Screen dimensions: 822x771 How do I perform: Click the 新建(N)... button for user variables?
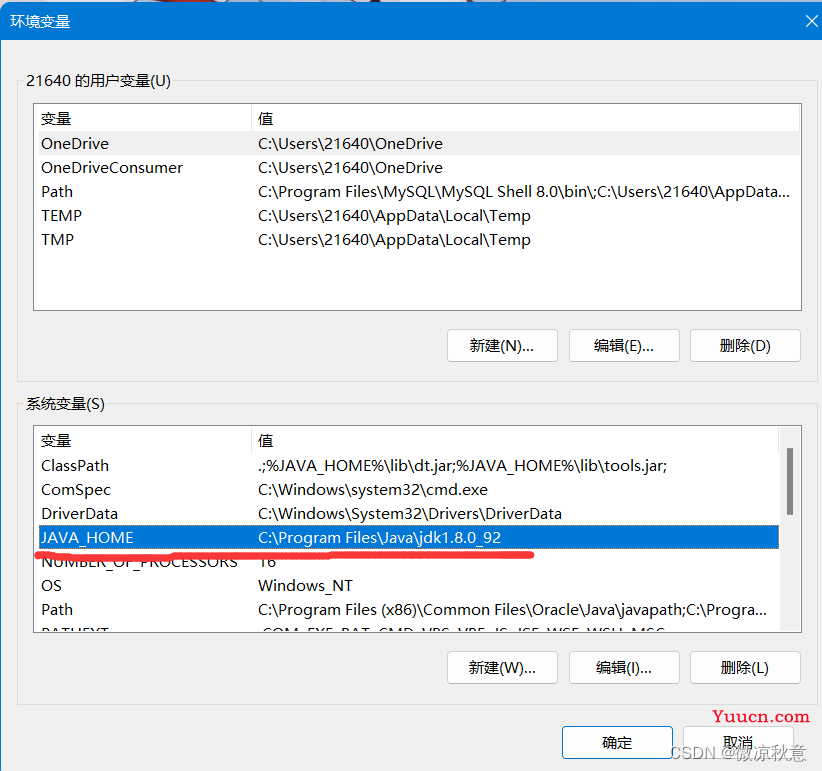click(502, 345)
